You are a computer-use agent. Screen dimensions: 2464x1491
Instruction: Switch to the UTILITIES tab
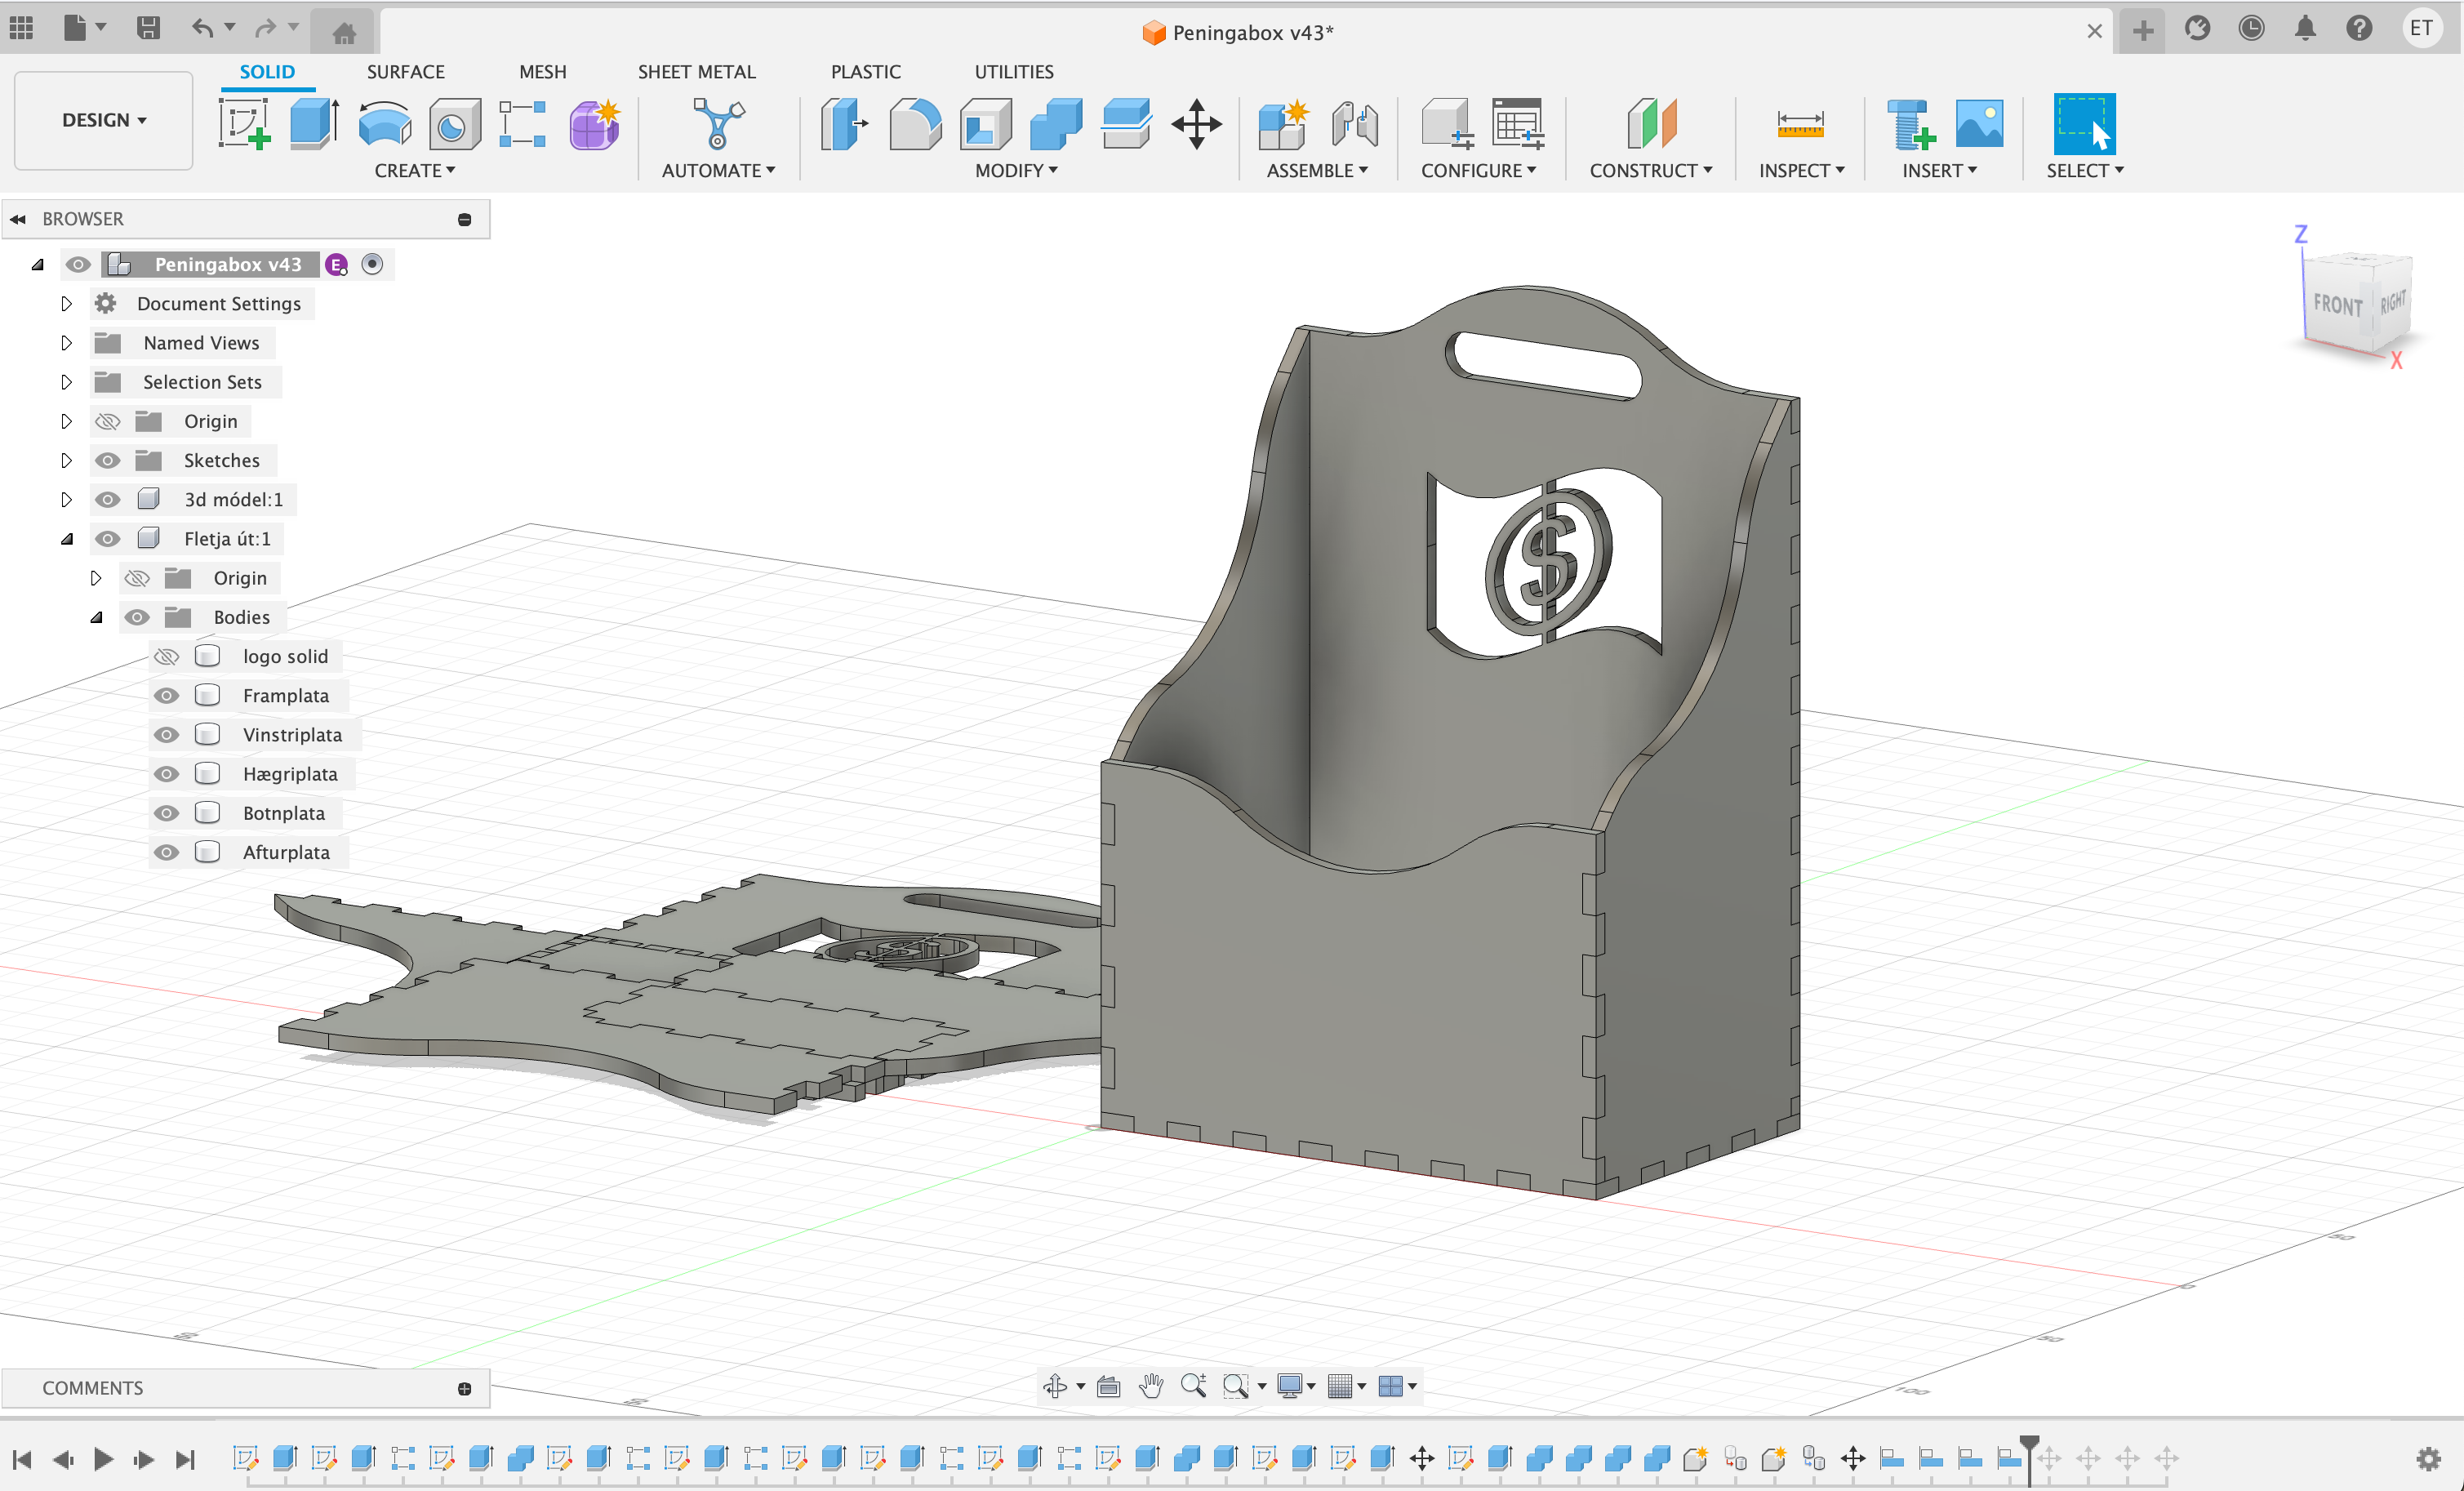pos(1013,72)
